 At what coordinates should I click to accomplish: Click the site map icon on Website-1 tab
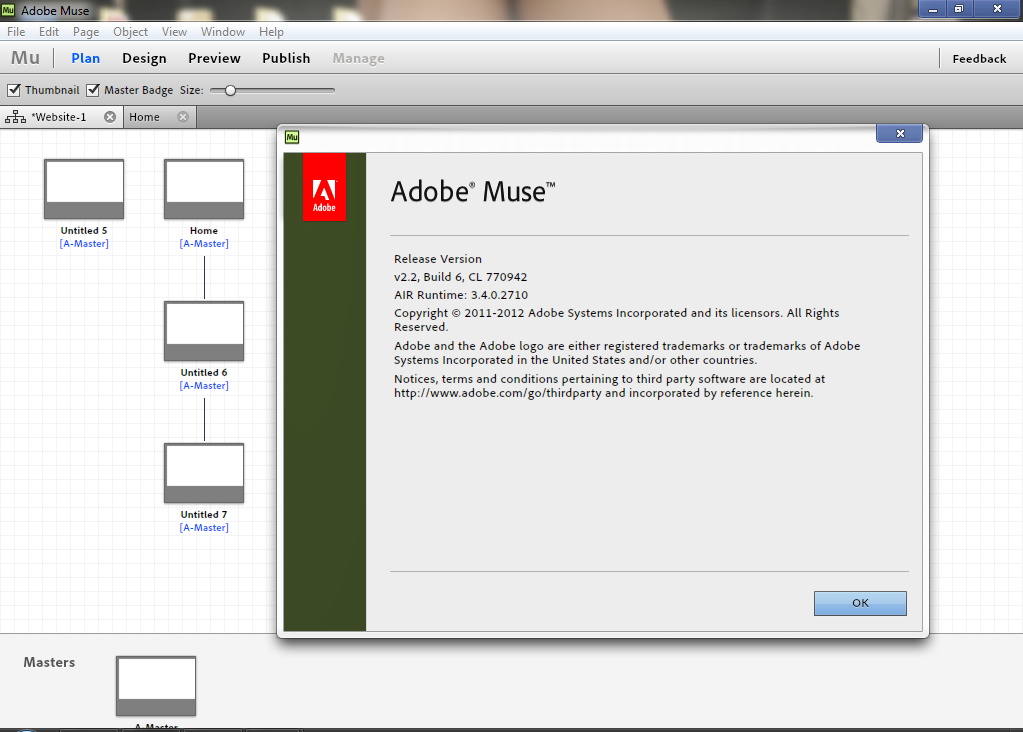click(x=15, y=117)
